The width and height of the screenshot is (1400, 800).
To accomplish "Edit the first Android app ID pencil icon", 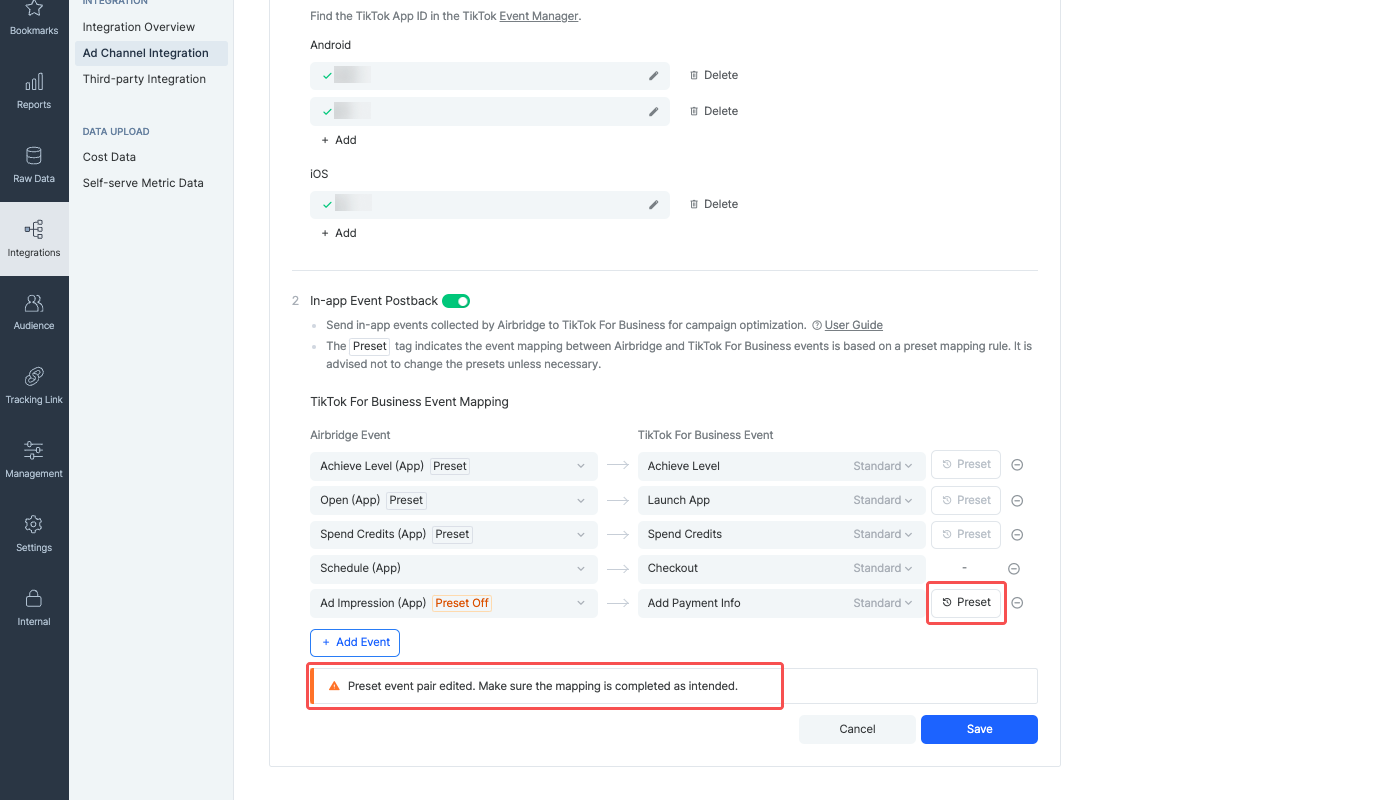I will [x=654, y=75].
